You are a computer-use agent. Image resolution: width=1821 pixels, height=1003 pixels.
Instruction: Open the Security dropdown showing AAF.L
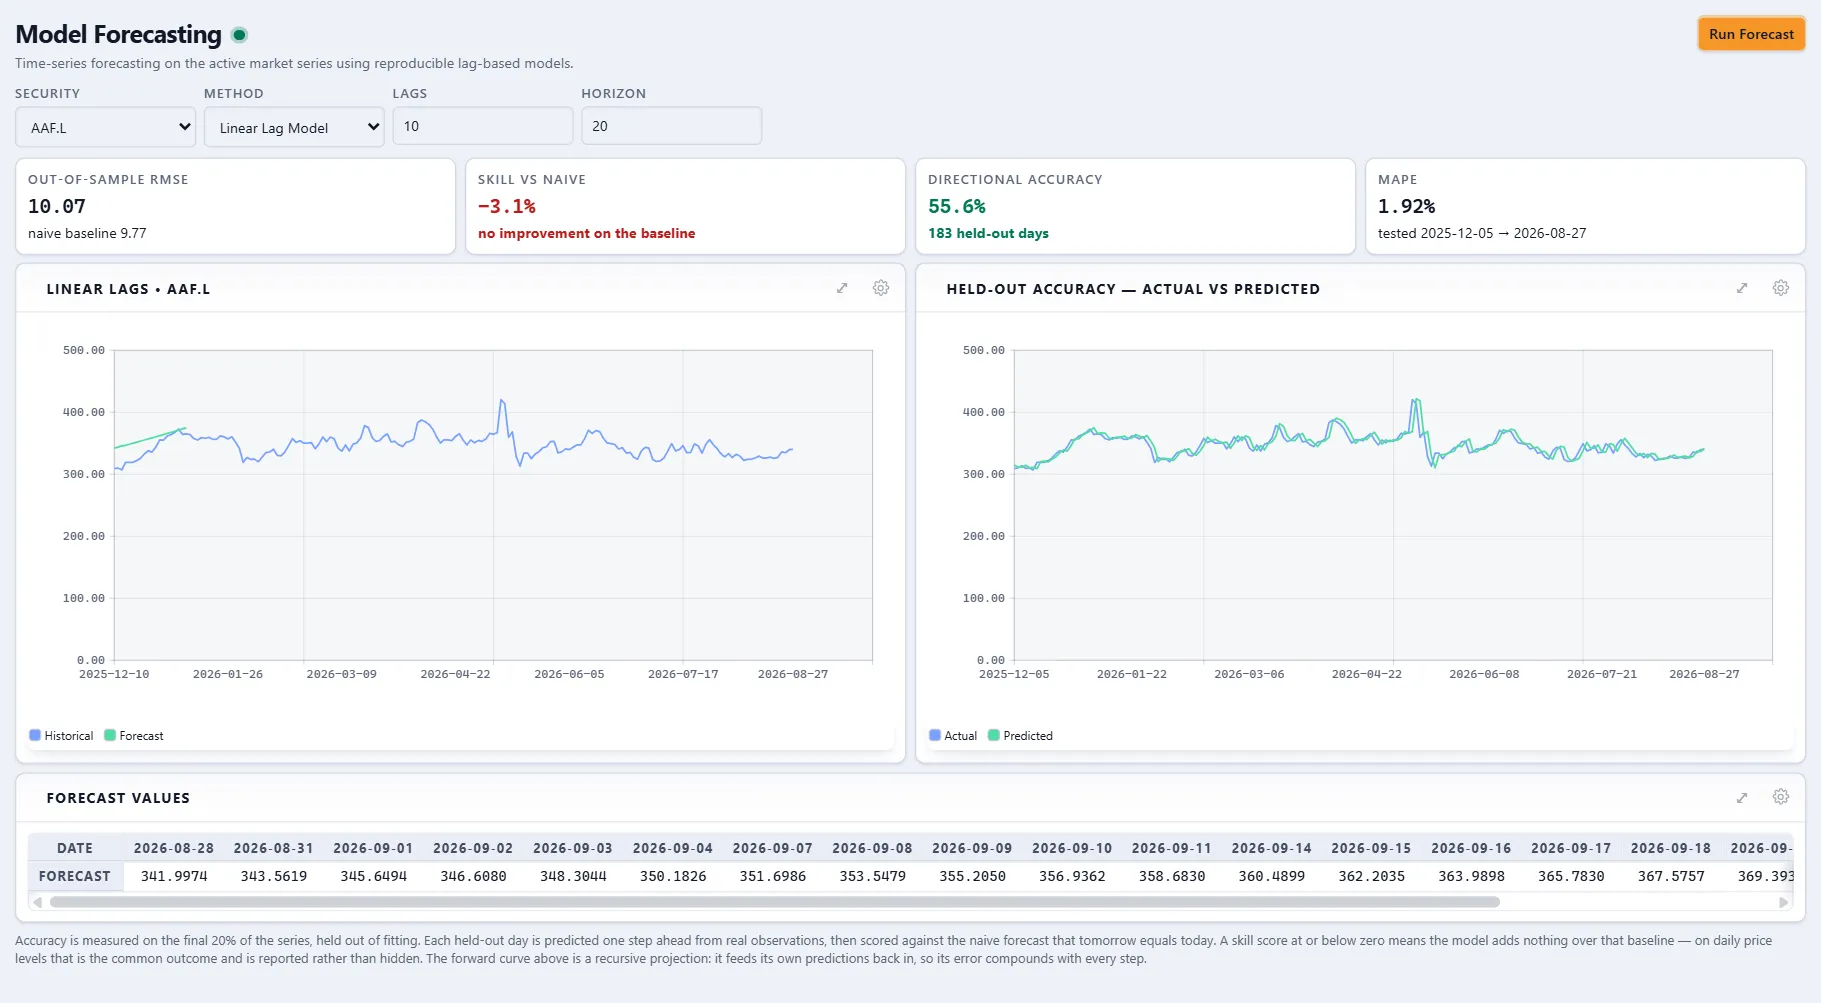coord(105,127)
